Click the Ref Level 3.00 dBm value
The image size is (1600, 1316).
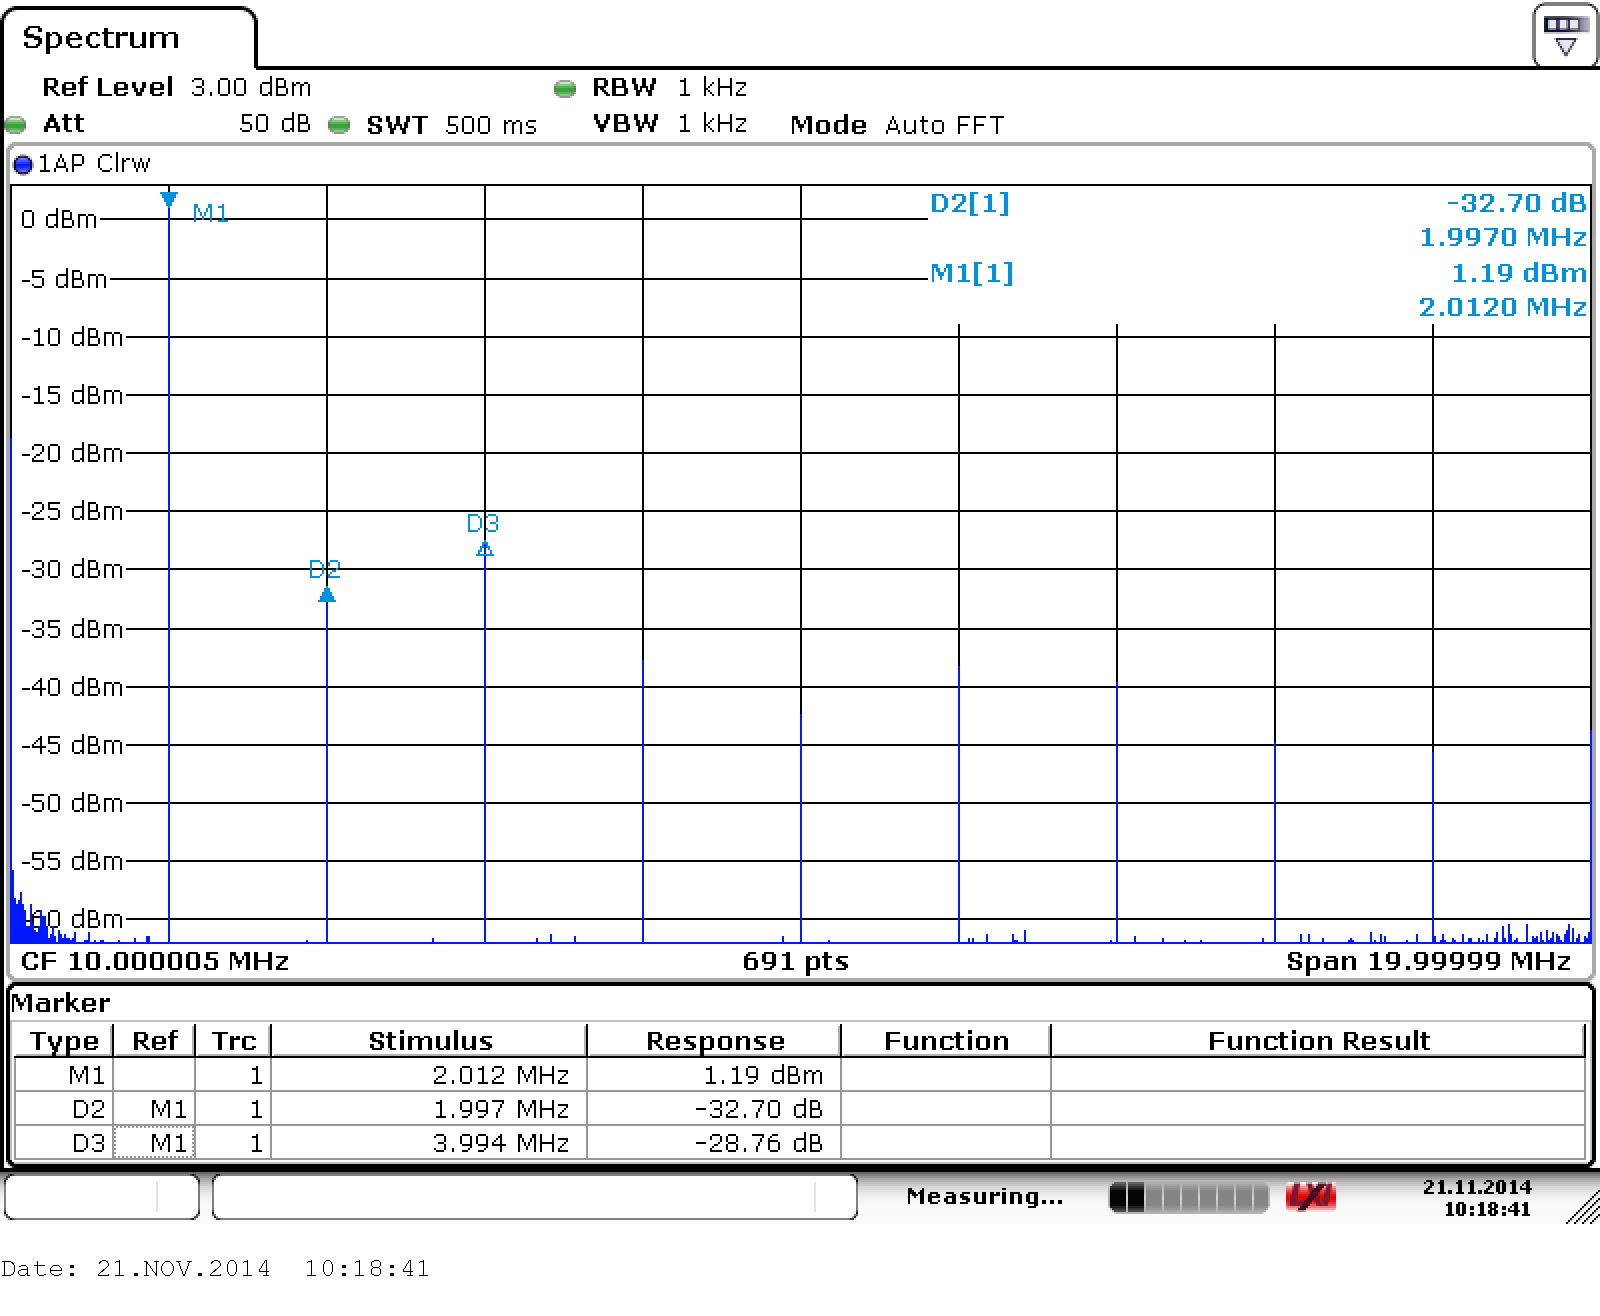click(251, 87)
